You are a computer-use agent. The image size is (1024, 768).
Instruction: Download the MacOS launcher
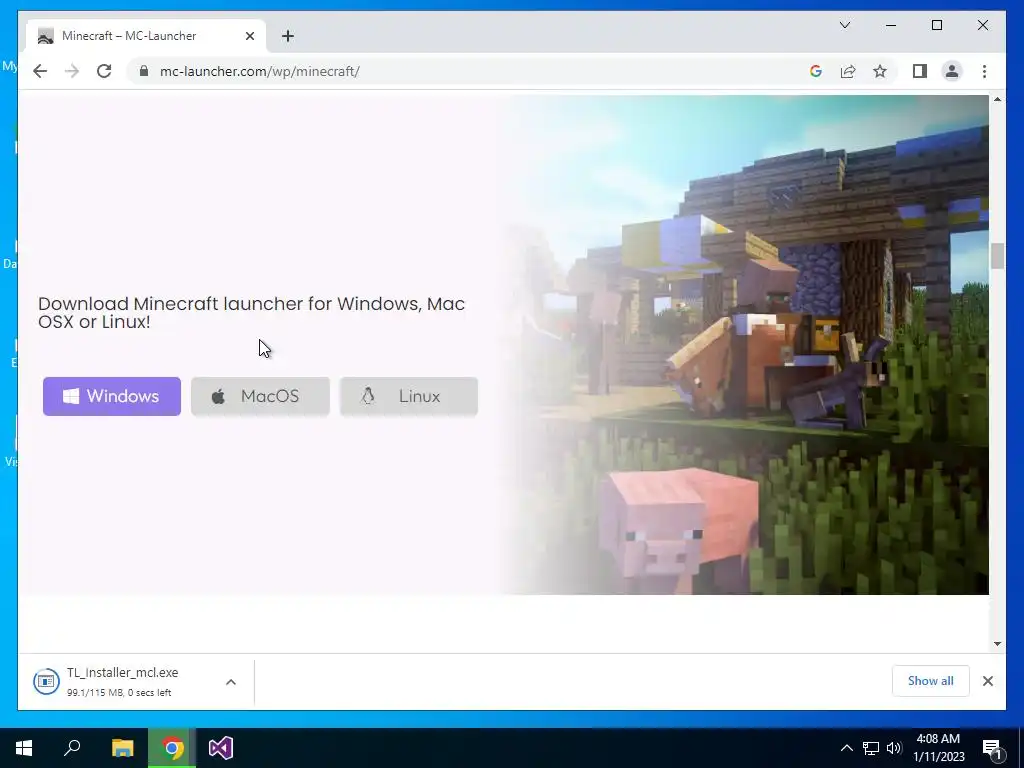(260, 396)
